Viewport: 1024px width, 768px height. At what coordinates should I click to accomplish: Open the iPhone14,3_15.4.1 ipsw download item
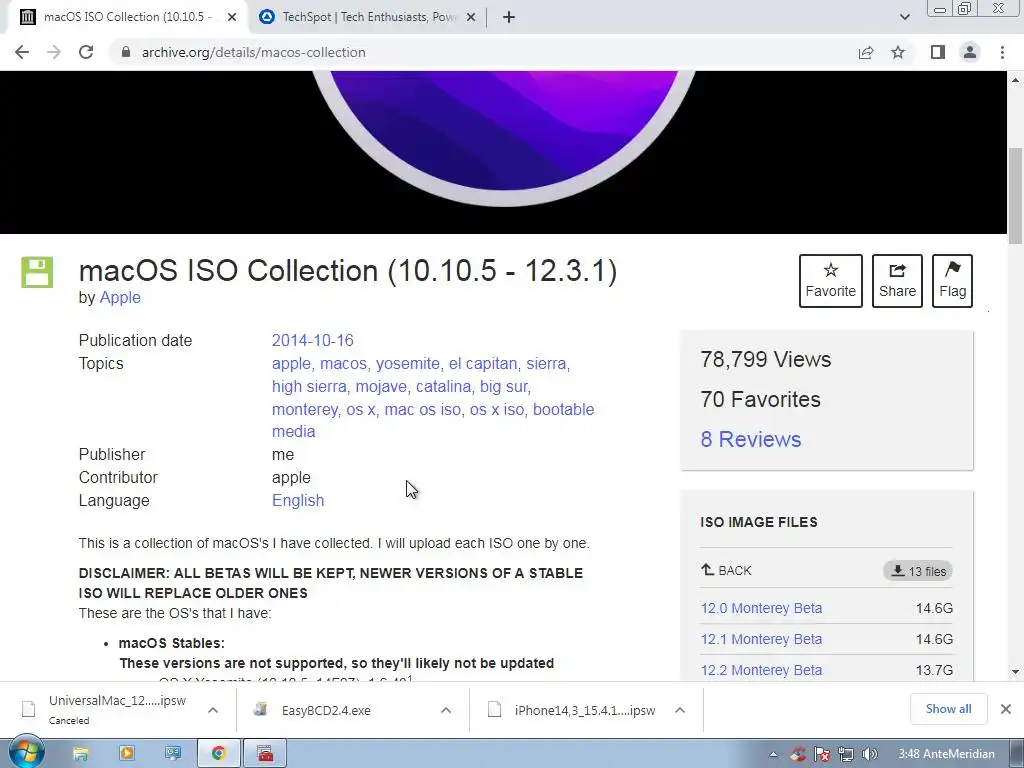tap(584, 711)
